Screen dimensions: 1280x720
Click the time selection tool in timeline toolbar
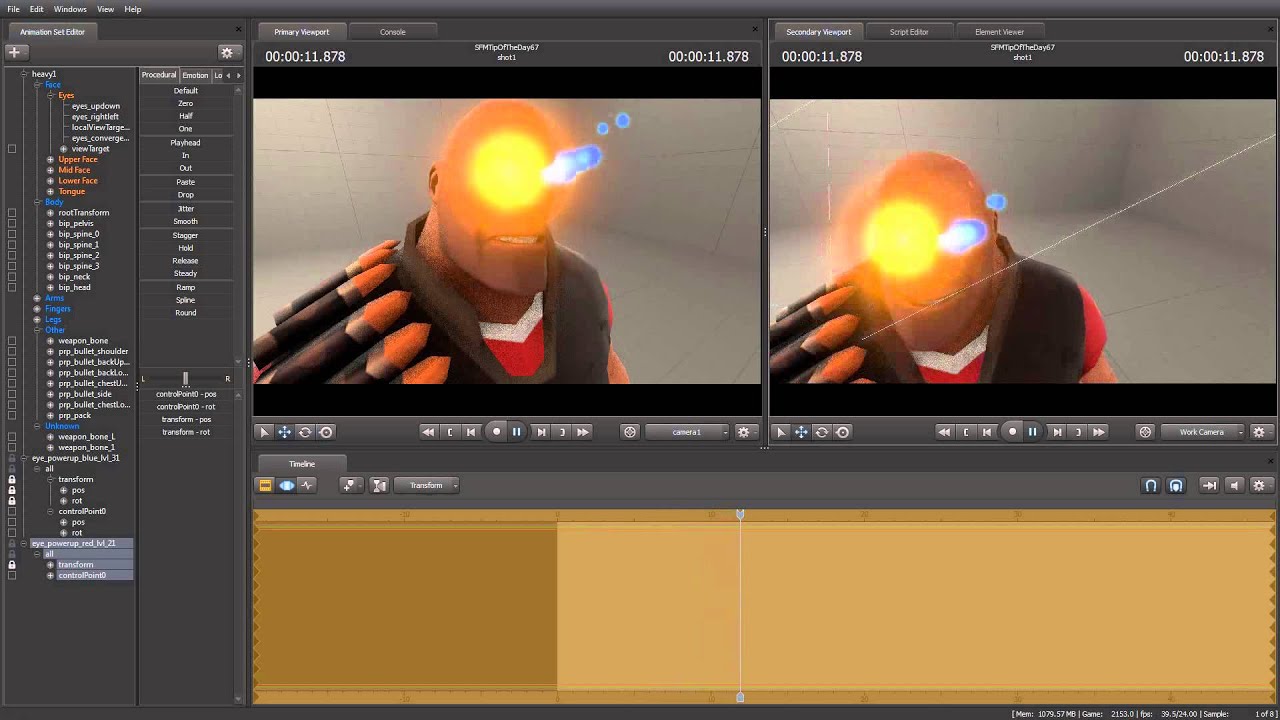click(x=379, y=485)
